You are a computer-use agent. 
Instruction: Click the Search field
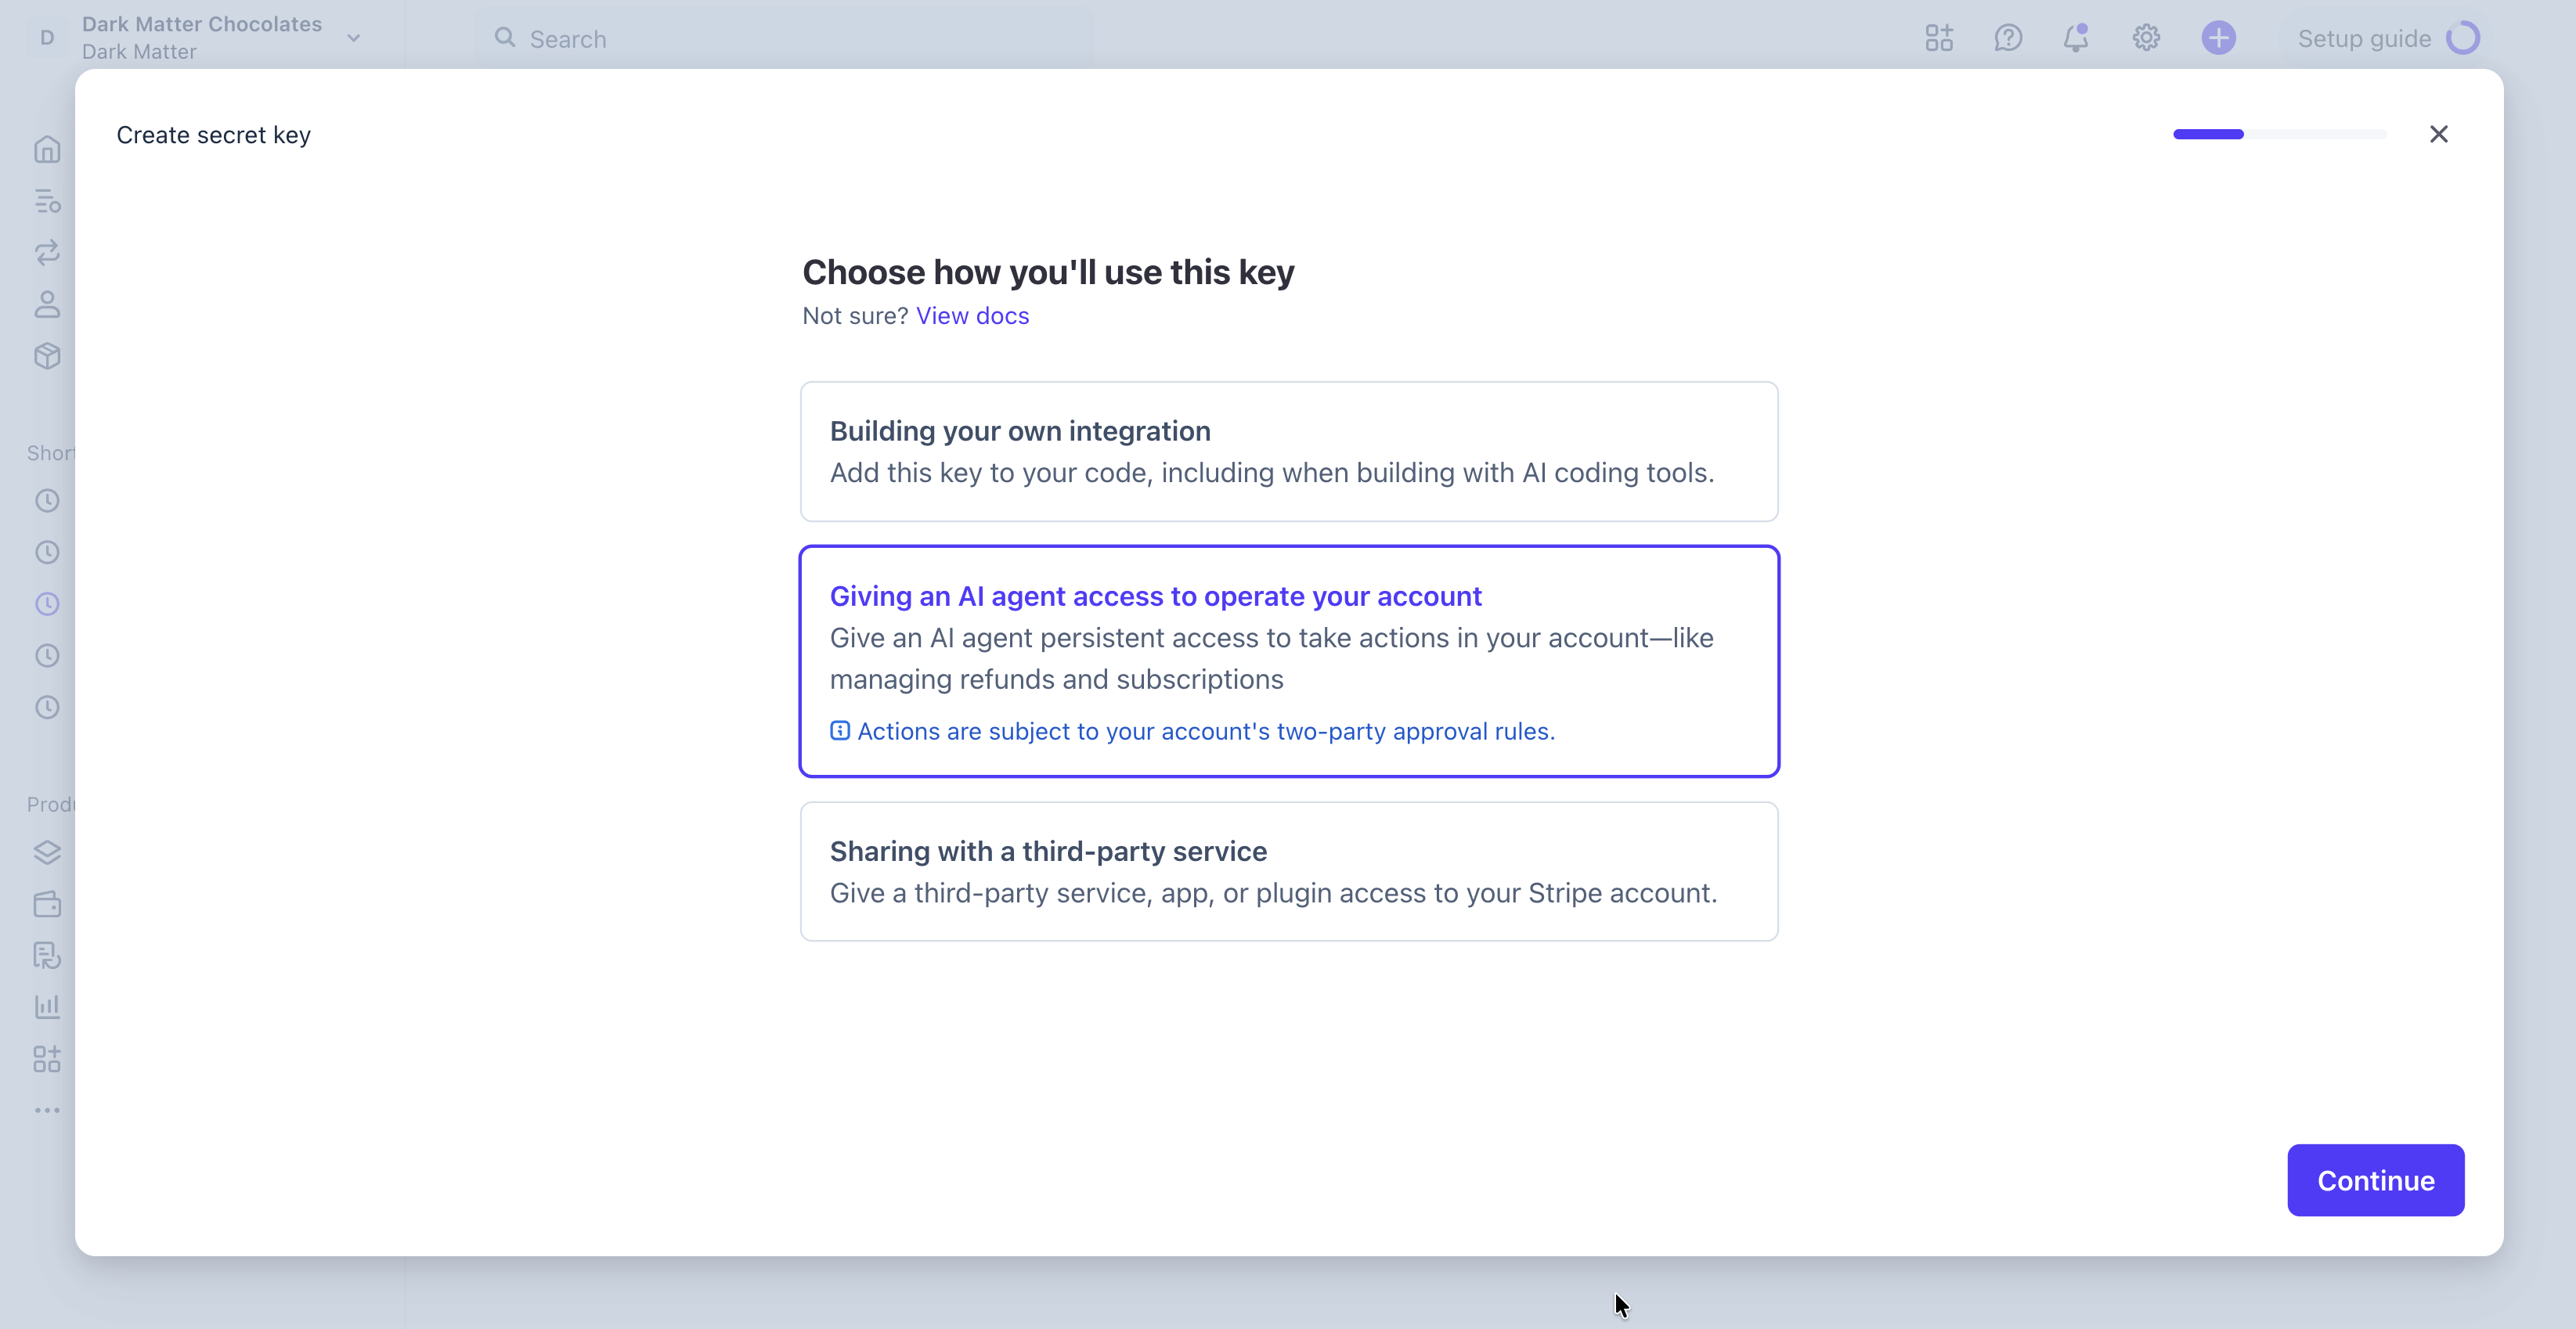click(x=784, y=39)
